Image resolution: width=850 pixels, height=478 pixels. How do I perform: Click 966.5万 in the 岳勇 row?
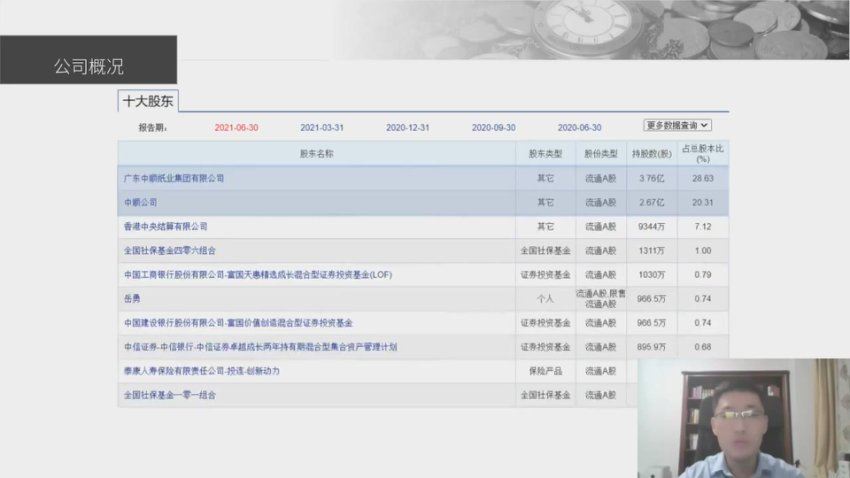(652, 299)
